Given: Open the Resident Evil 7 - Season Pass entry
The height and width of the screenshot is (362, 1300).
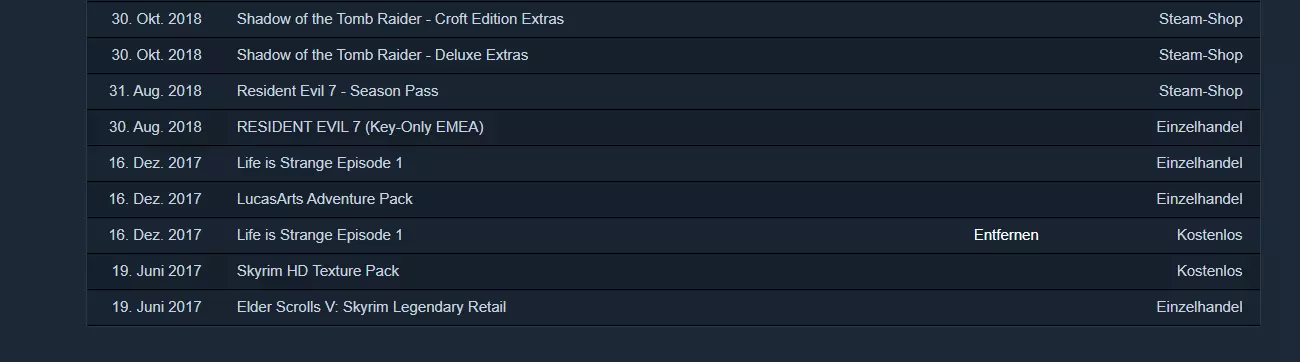Looking at the screenshot, I should [337, 91].
